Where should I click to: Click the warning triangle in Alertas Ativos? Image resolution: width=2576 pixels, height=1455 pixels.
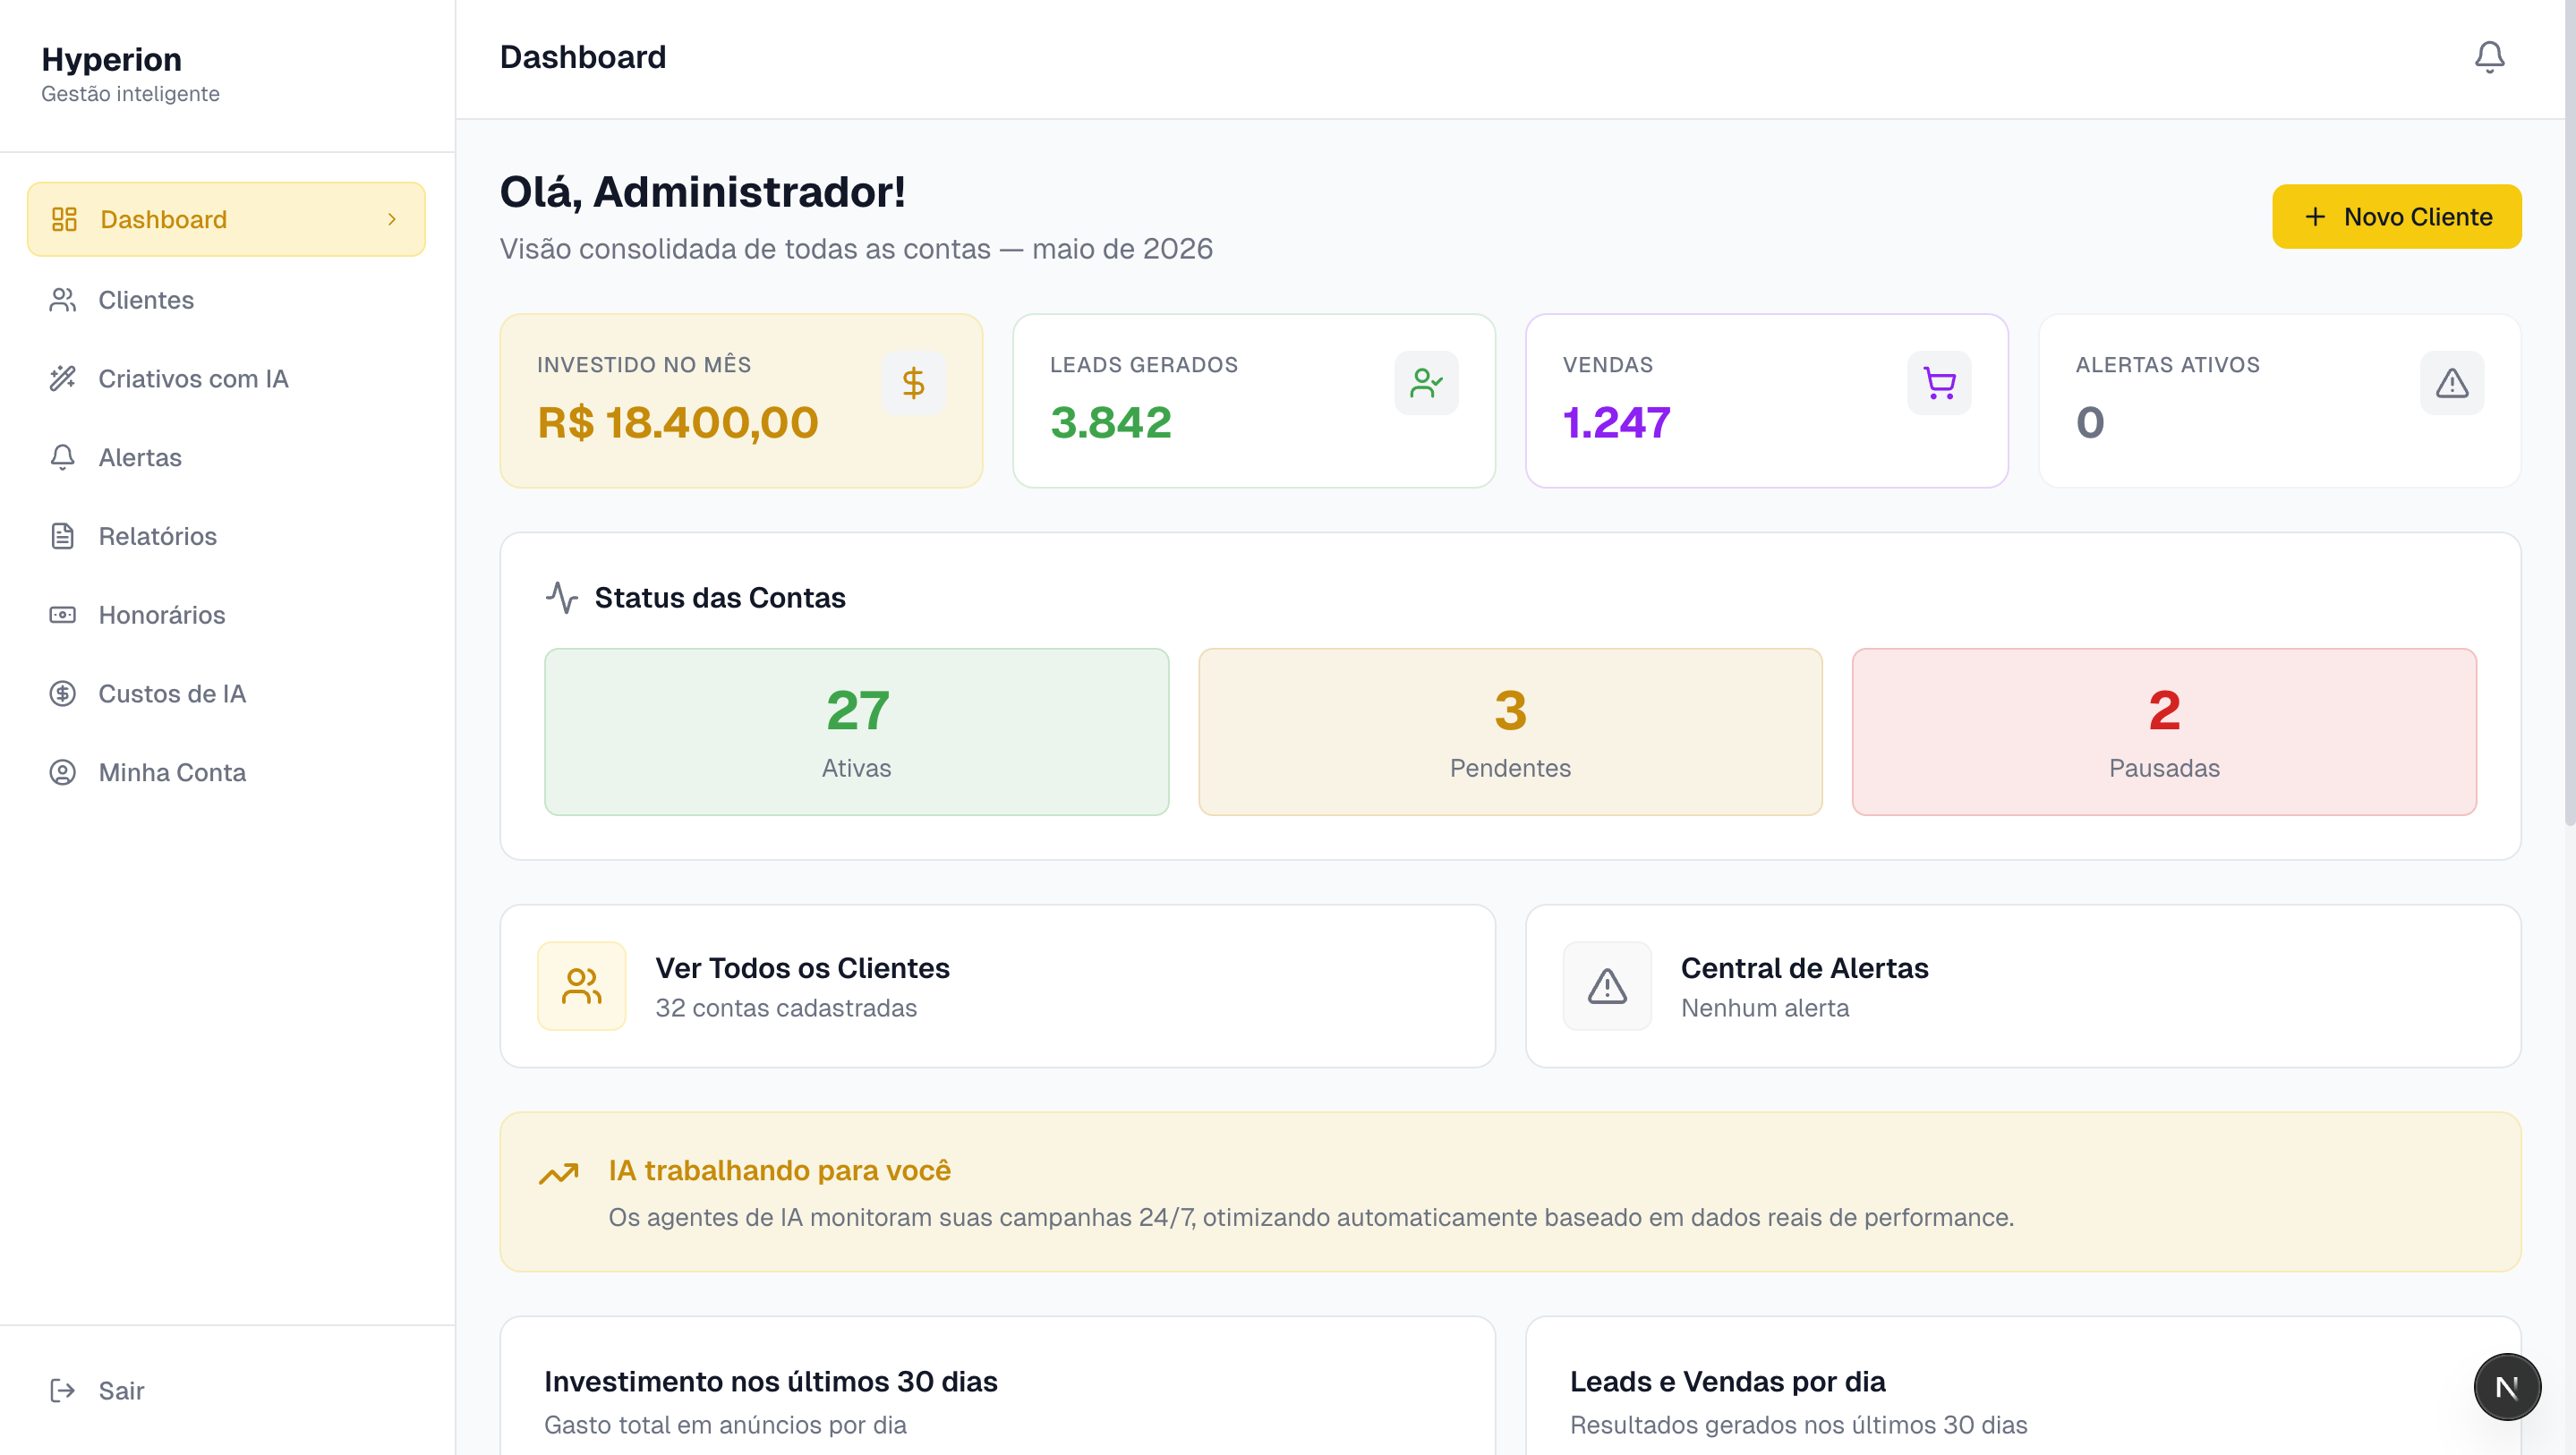pos(2452,383)
